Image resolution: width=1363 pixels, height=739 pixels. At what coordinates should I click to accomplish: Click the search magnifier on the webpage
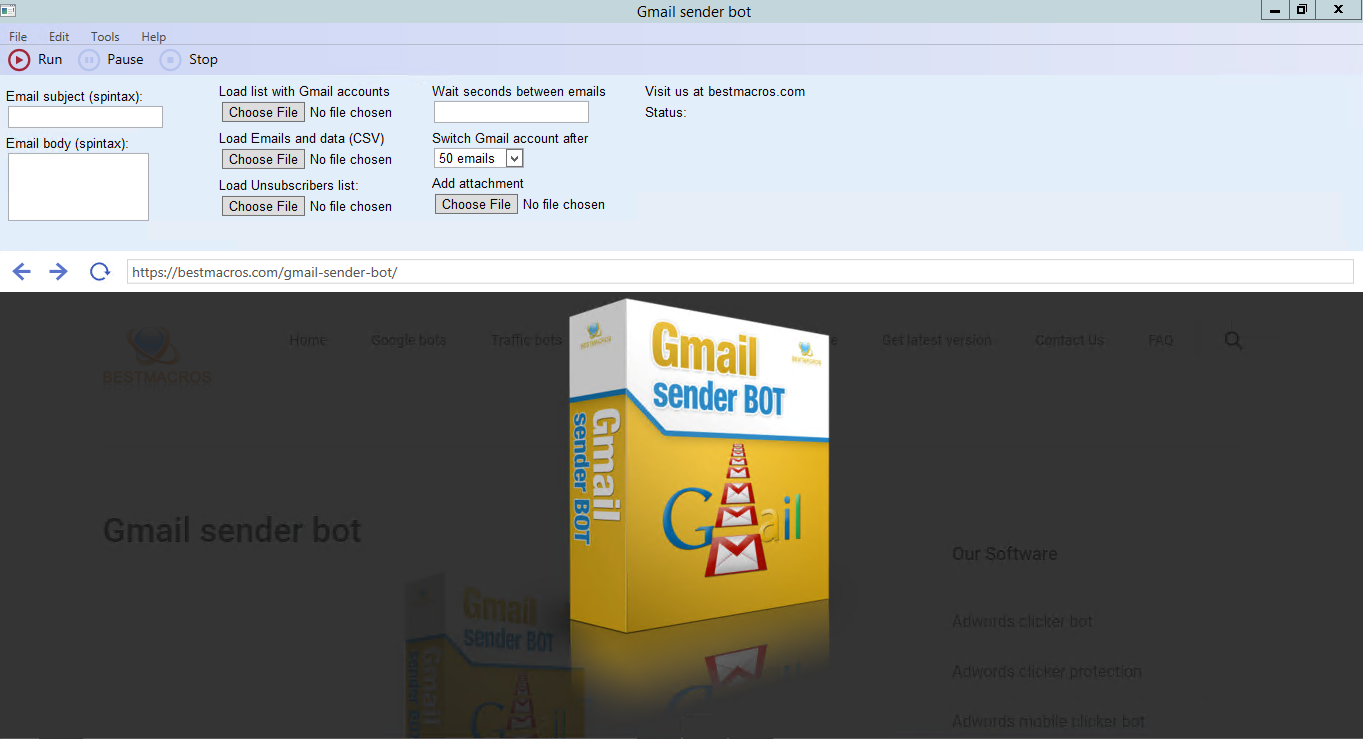(1233, 340)
